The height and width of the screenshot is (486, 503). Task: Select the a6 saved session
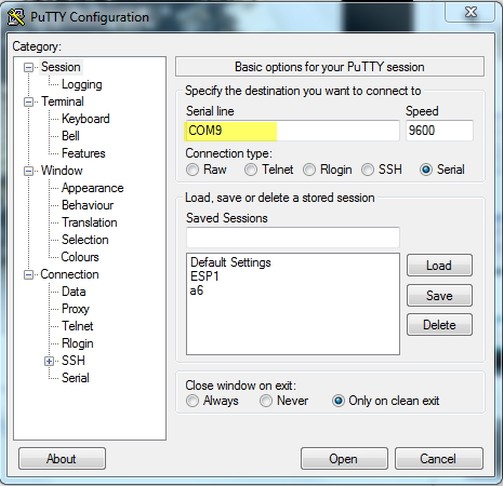coord(196,291)
